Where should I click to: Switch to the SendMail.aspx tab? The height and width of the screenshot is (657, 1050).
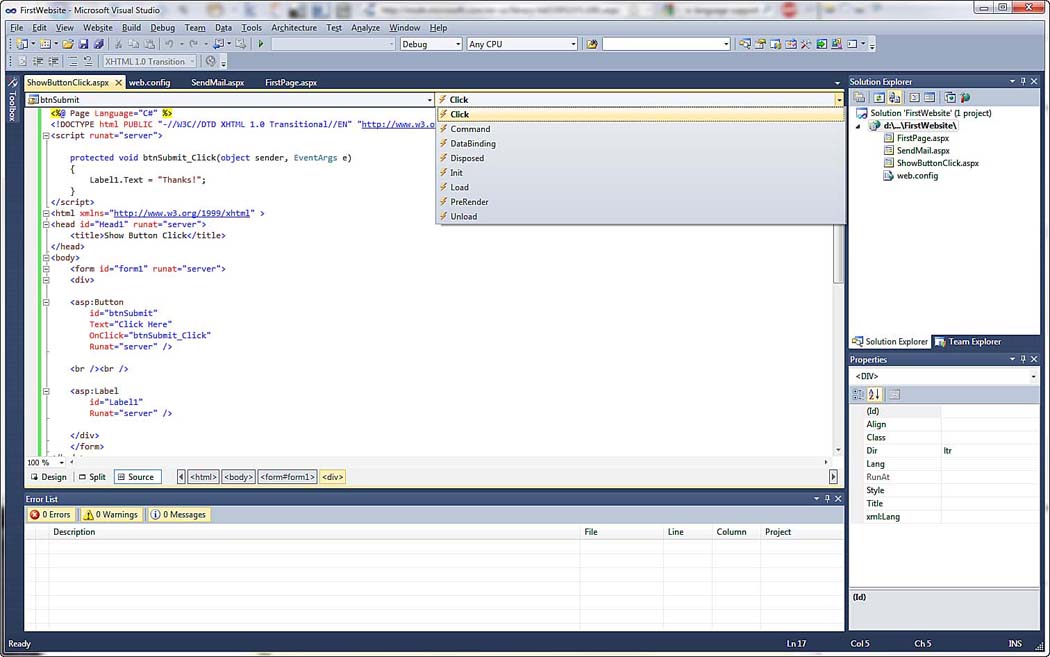click(x=218, y=82)
